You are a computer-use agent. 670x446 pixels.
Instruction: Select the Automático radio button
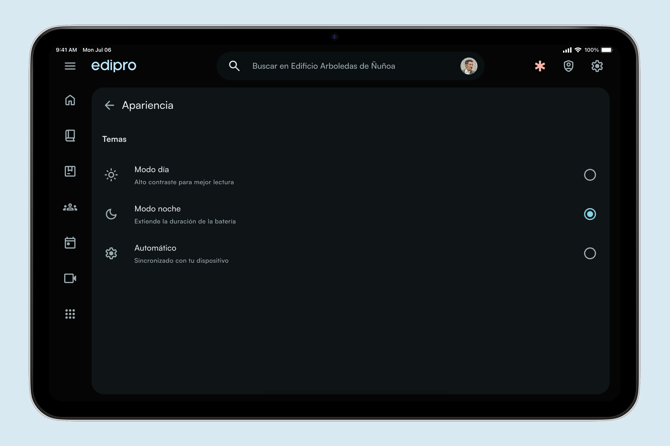click(x=590, y=253)
